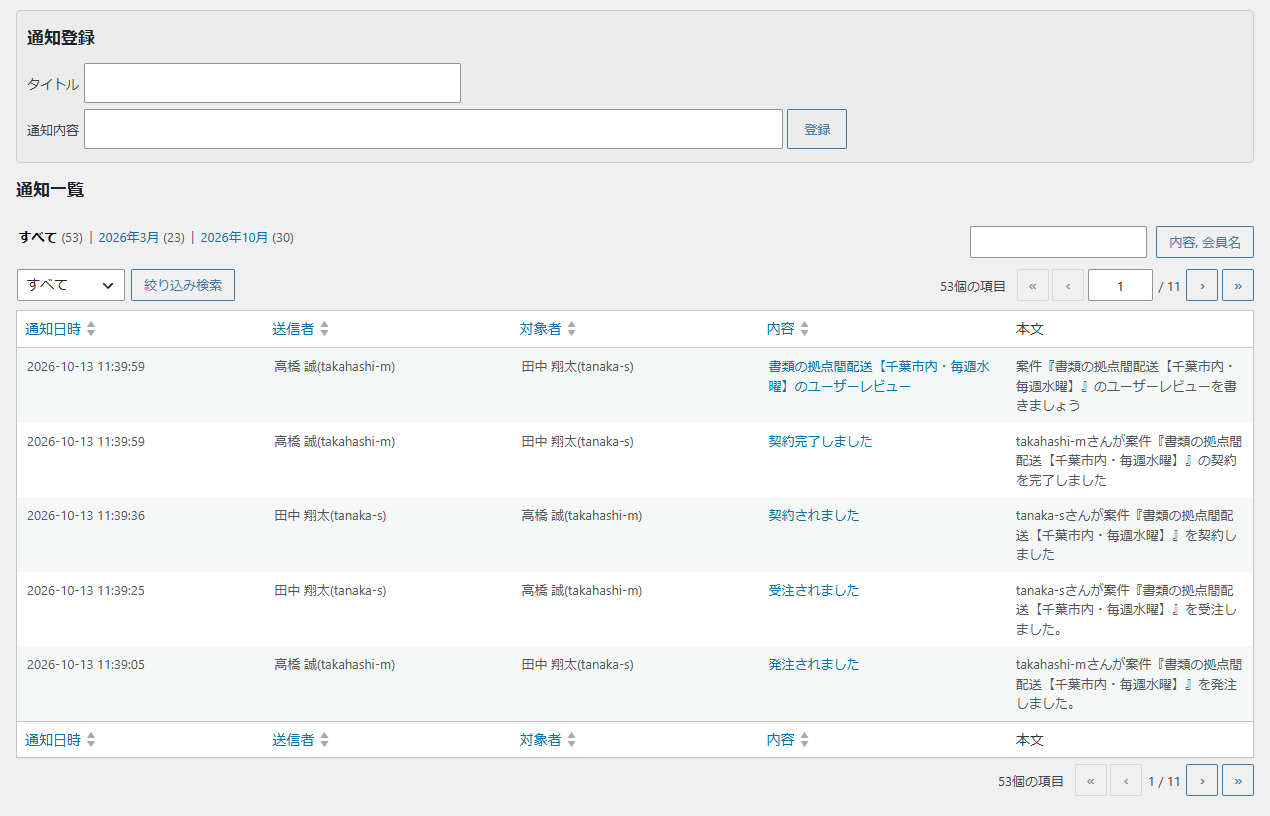Image resolution: width=1270 pixels, height=816 pixels.
Task: Open 書類の拠点間配送 ユーザーレビュー notification link
Action: coord(879,376)
